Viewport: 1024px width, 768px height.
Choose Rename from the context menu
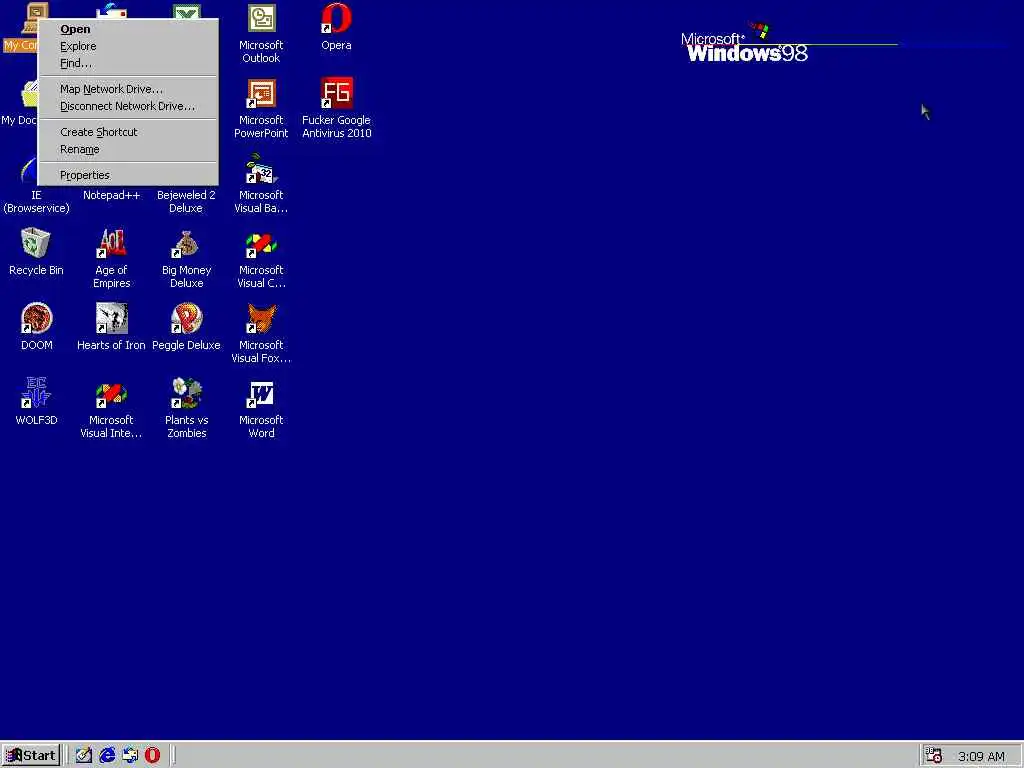[x=128, y=149]
